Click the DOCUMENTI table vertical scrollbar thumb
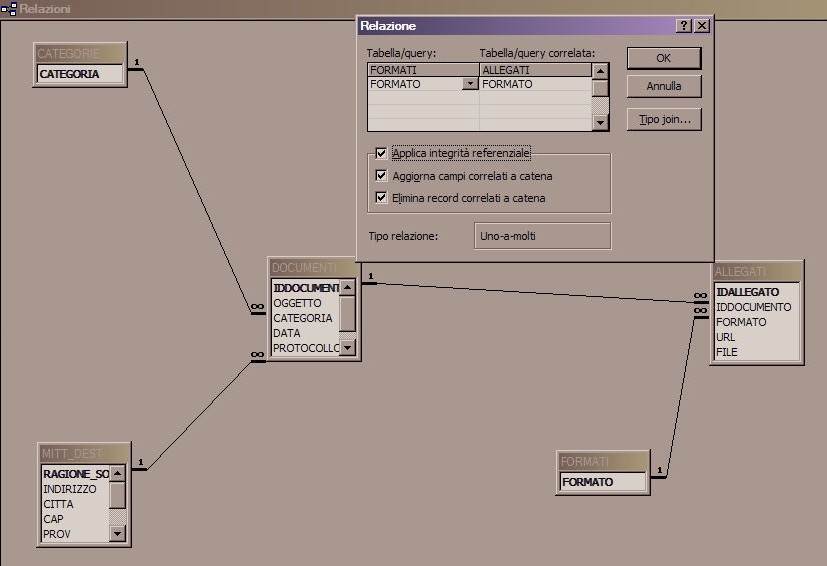The height and width of the screenshot is (566, 827). click(347, 313)
